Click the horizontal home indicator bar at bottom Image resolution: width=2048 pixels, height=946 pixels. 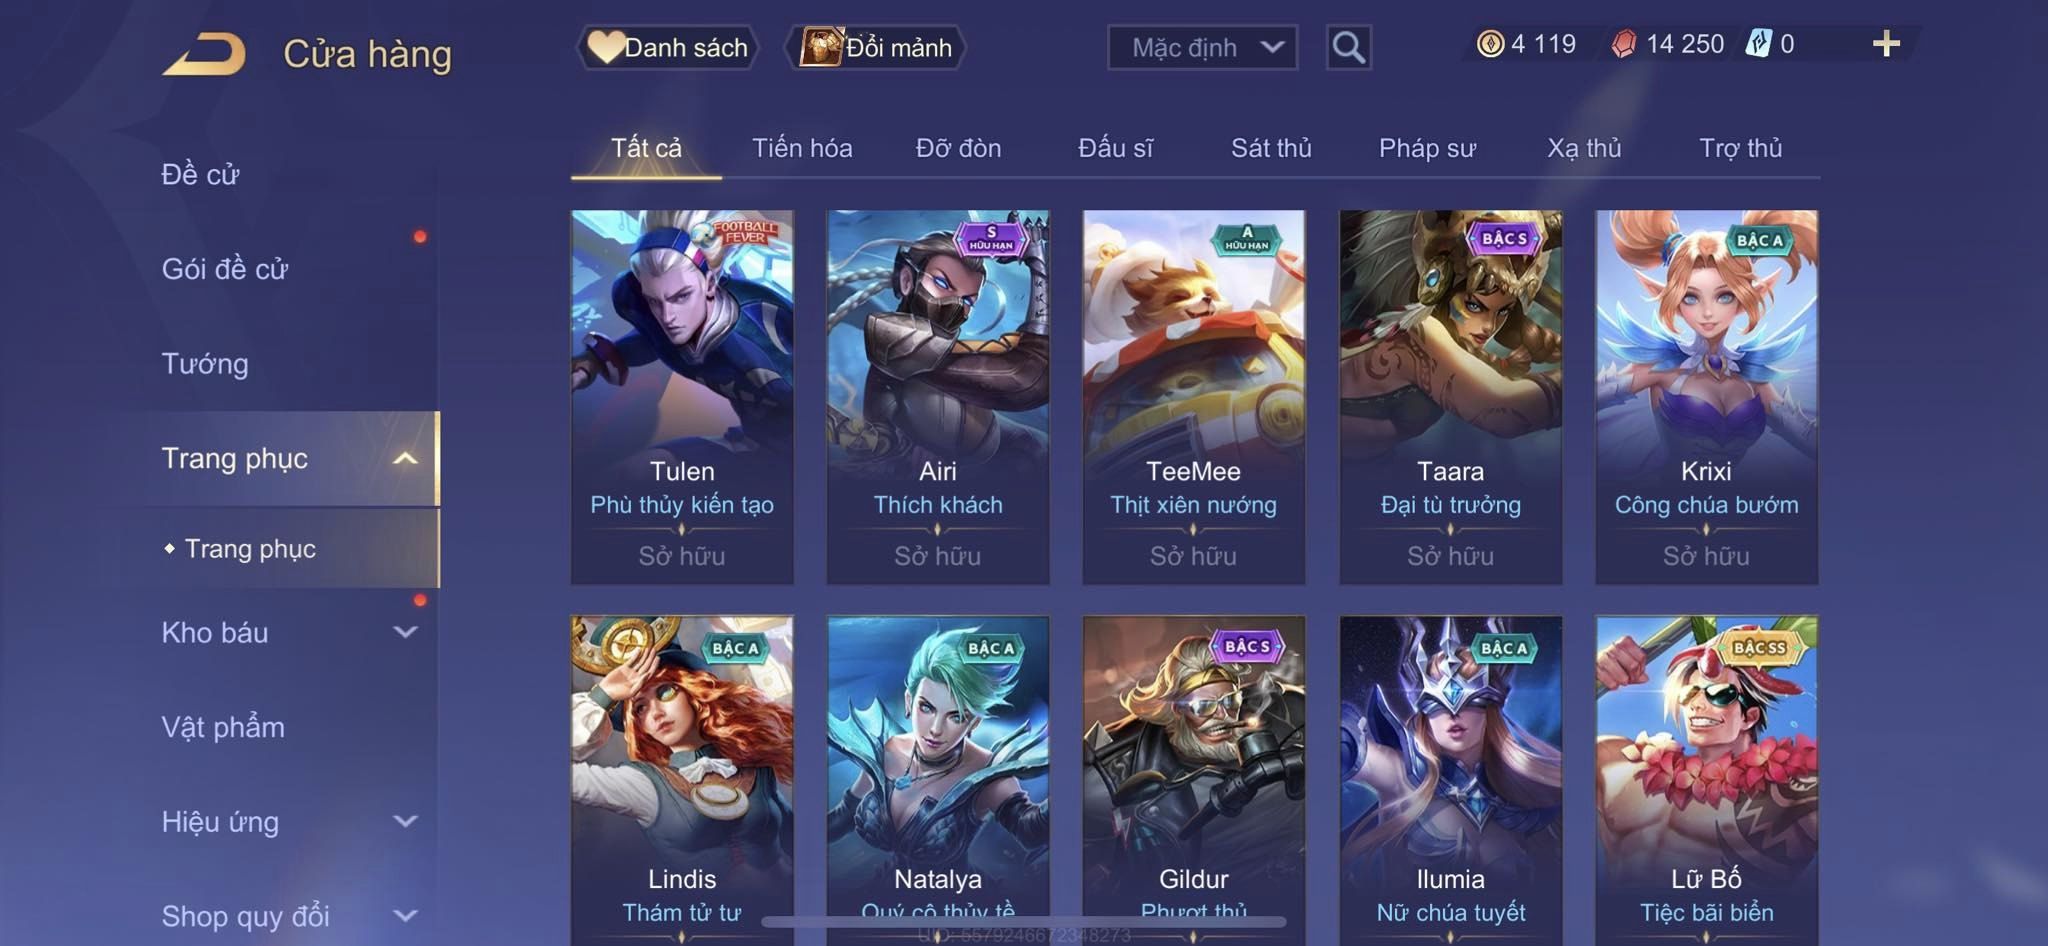pos(1024,921)
